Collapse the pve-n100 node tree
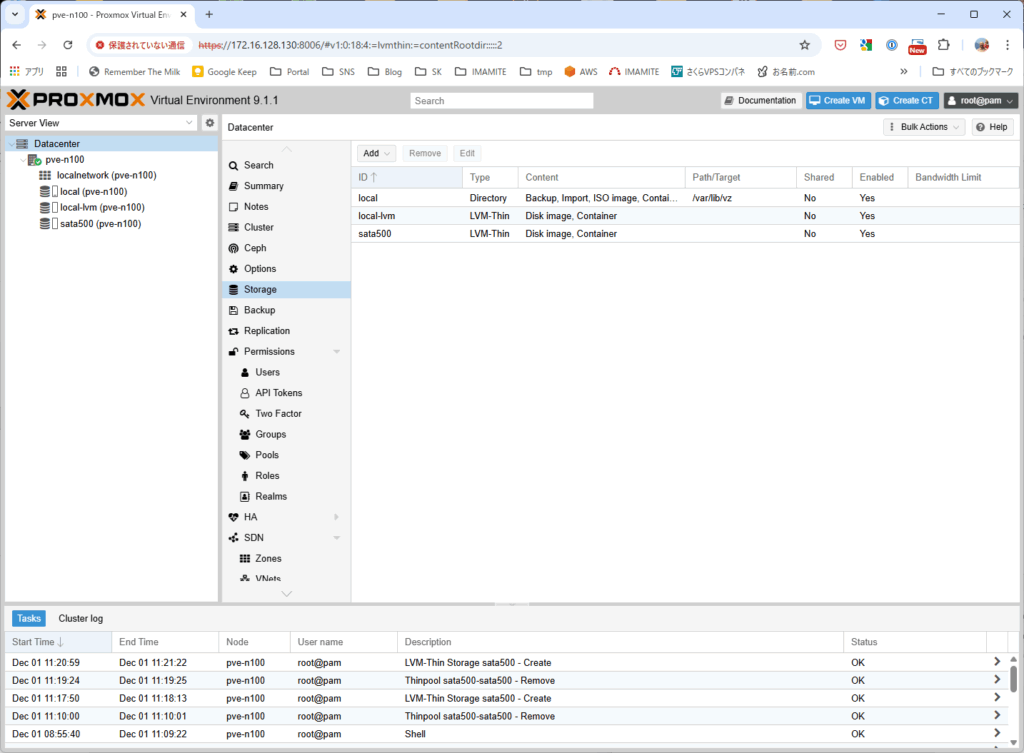 pos(22,160)
